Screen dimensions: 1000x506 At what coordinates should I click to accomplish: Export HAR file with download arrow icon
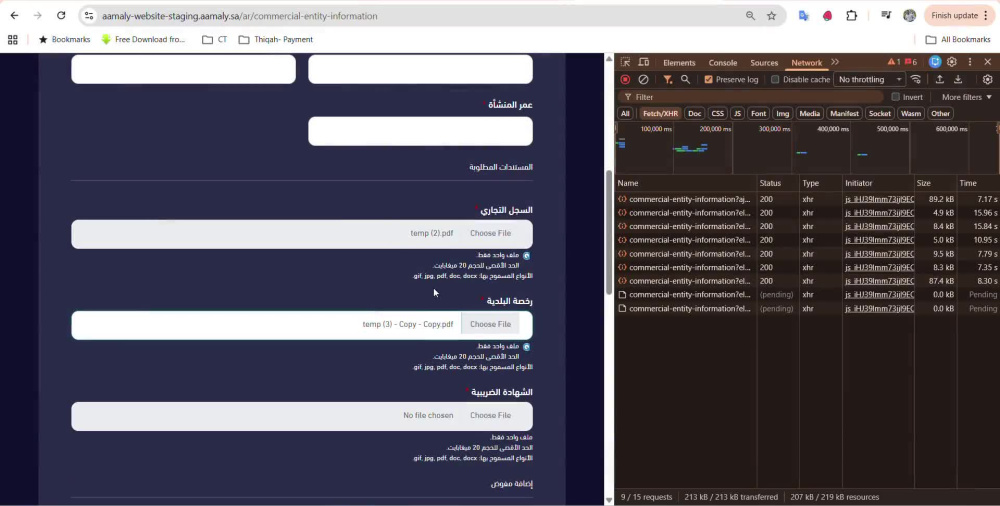coord(958,79)
